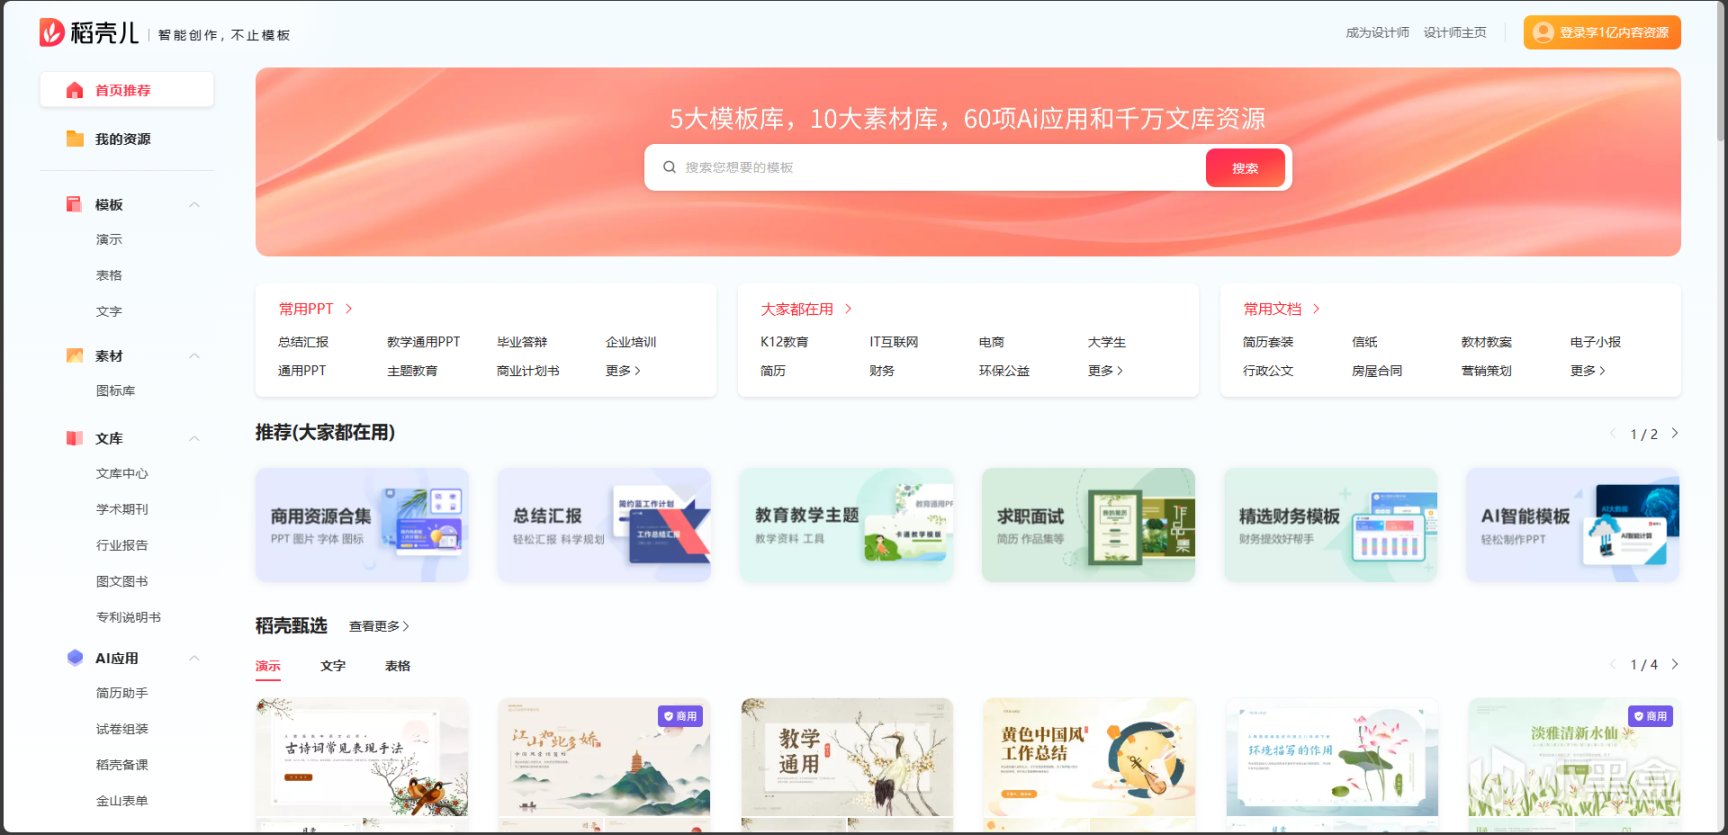Open 演示 templates in sidebar
Image resolution: width=1728 pixels, height=835 pixels.
109,240
